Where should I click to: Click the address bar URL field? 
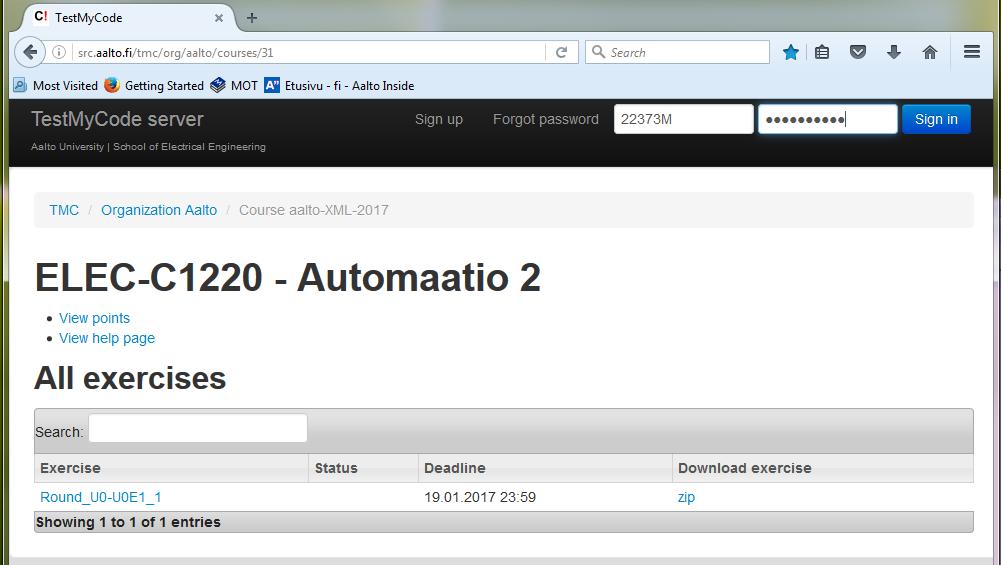[308, 52]
